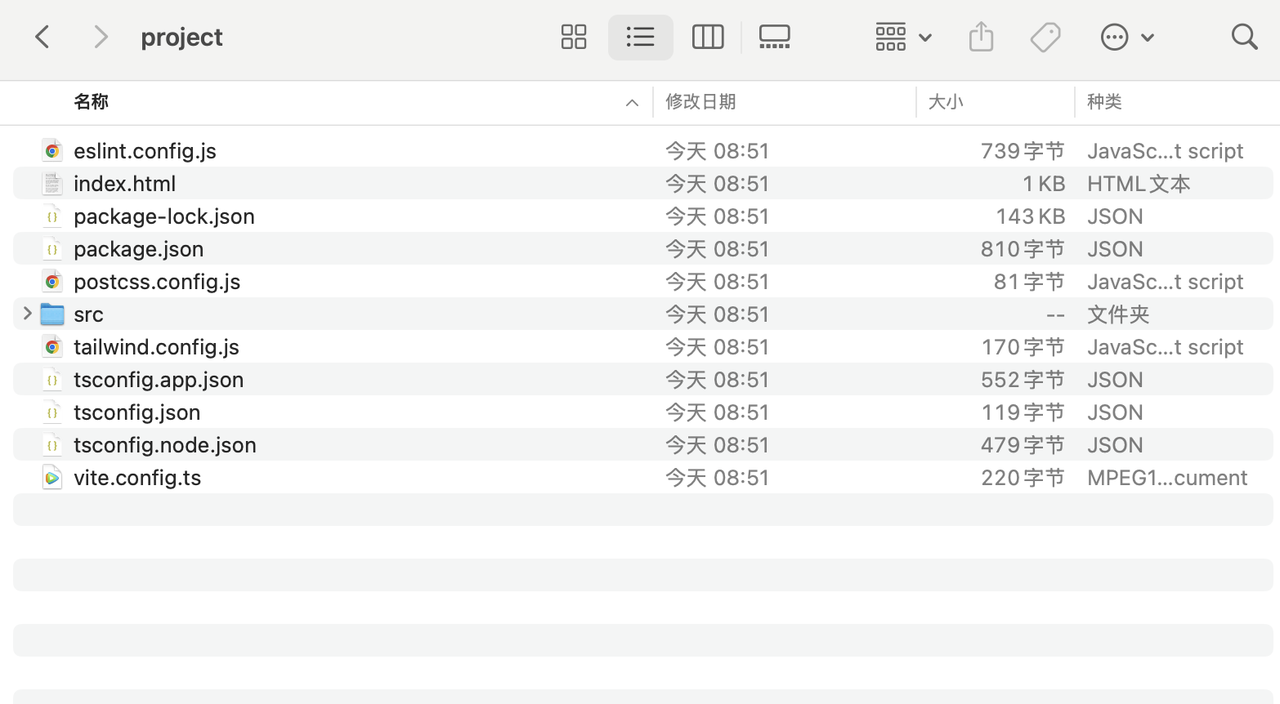Select the package.json file
The height and width of the screenshot is (704, 1280).
click(x=138, y=249)
